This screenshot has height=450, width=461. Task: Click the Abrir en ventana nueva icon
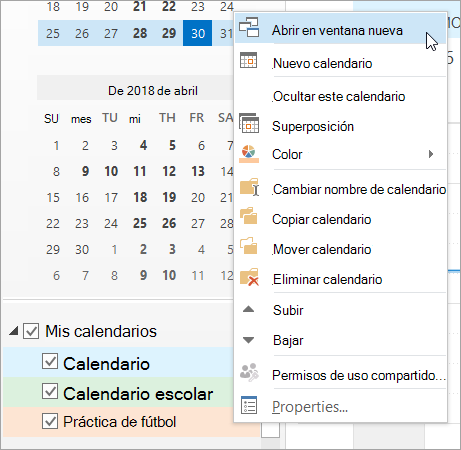(x=249, y=27)
